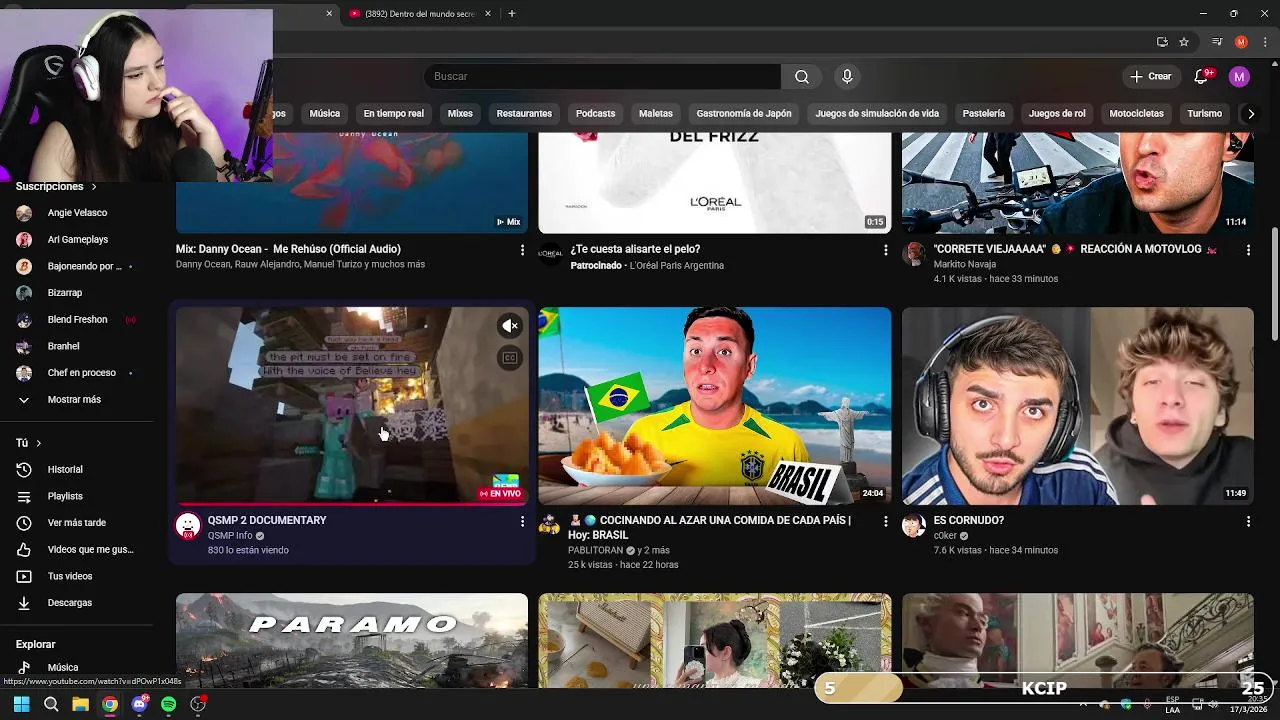Expand the 'Tú' section chevron

(39, 443)
